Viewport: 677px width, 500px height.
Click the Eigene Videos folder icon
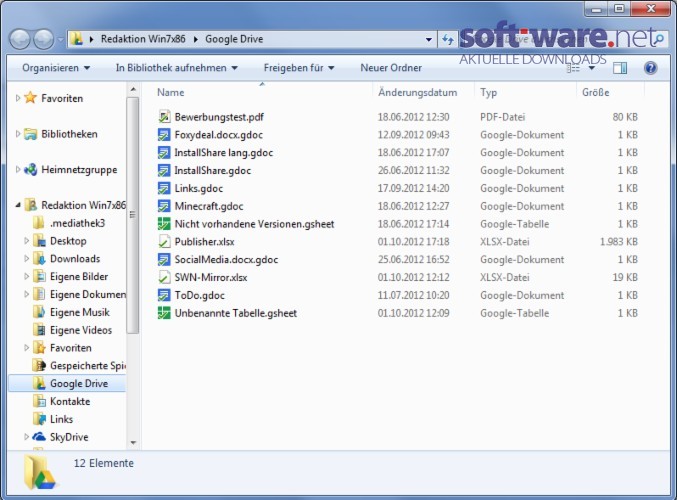(x=39, y=330)
